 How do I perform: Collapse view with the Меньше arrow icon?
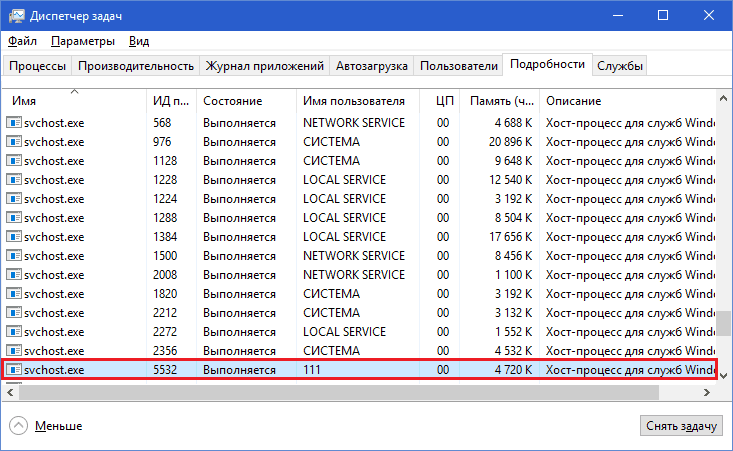[18, 426]
